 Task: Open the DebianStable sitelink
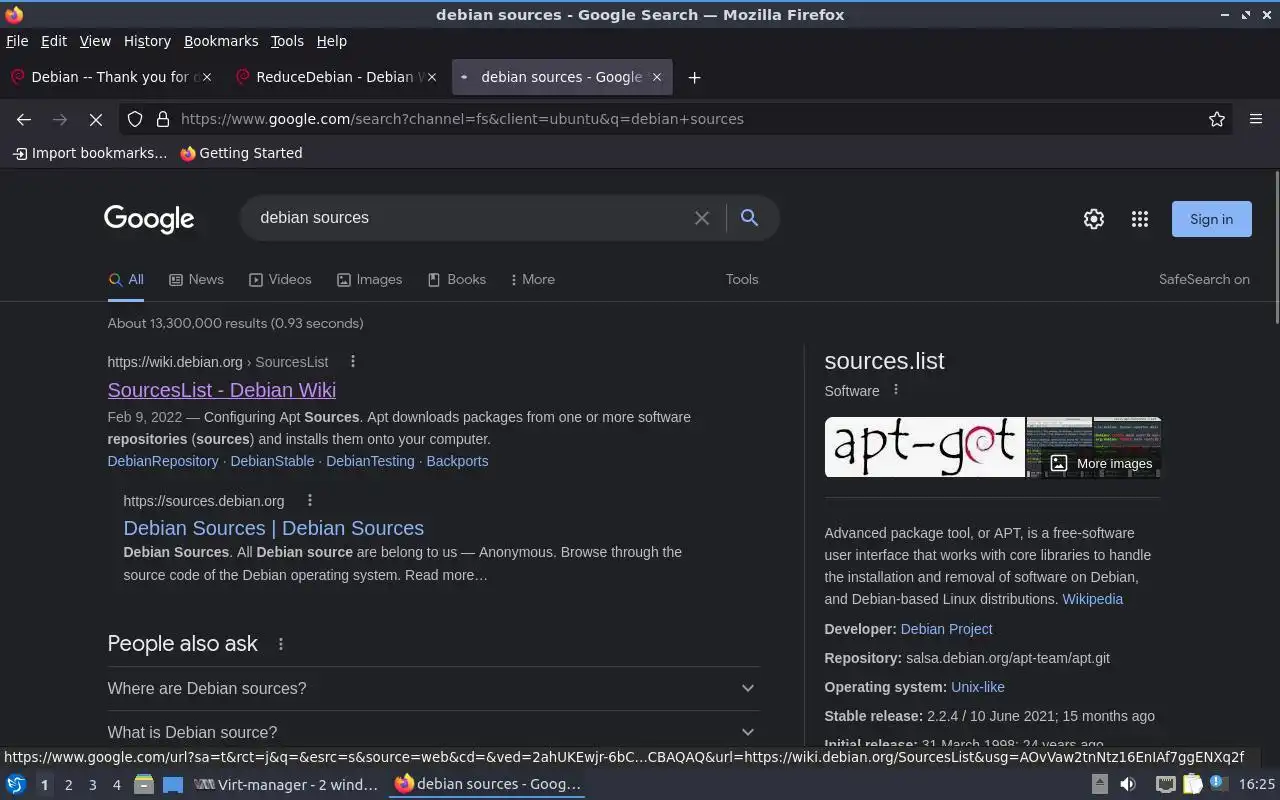coord(272,461)
